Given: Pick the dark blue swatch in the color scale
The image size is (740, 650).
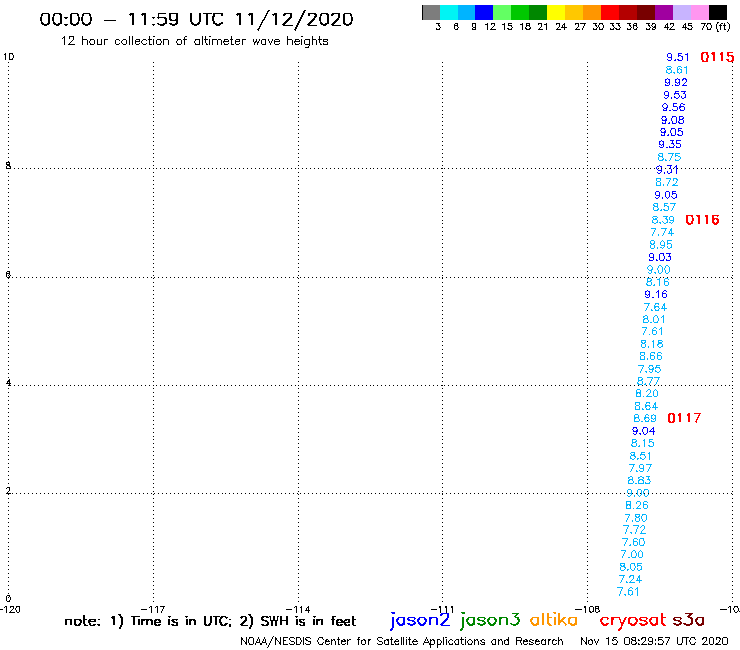Looking at the screenshot, I should tap(484, 12).
